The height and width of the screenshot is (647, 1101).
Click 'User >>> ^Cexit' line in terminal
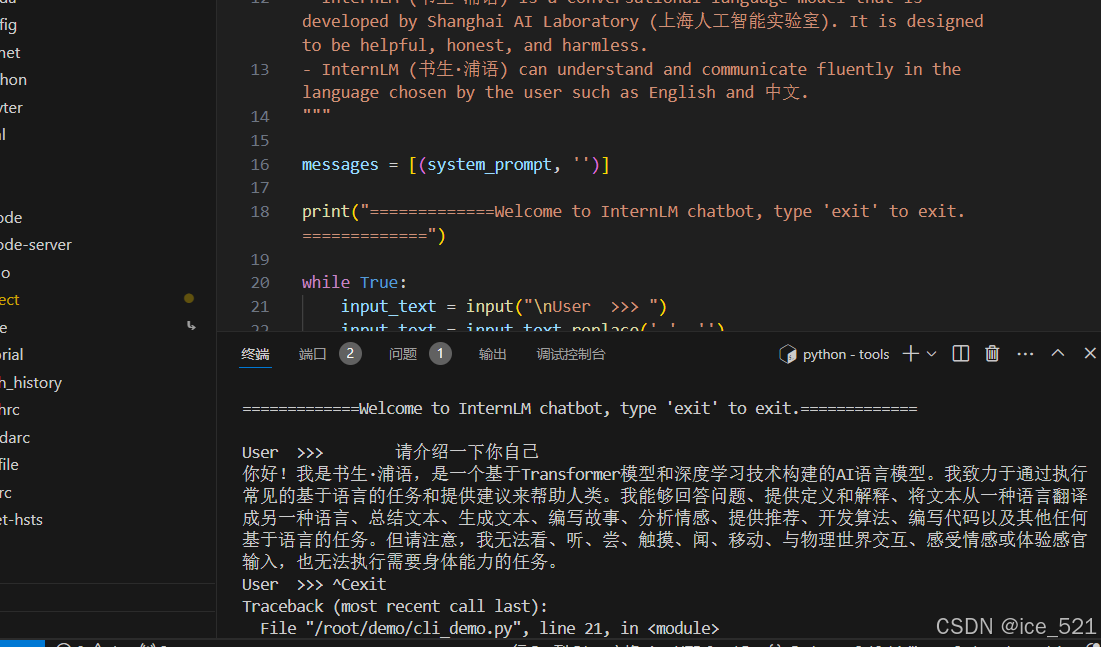click(x=314, y=584)
